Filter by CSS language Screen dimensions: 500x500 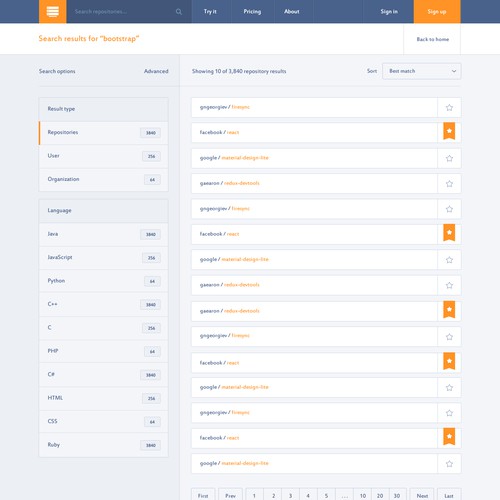point(104,422)
